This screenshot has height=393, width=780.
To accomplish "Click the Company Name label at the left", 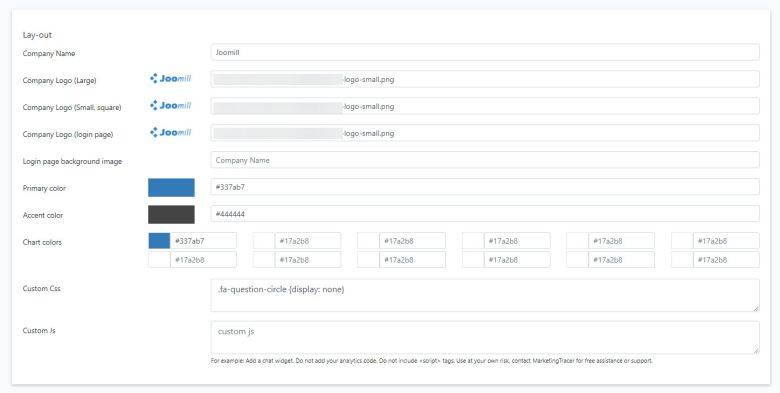I will click(x=49, y=53).
